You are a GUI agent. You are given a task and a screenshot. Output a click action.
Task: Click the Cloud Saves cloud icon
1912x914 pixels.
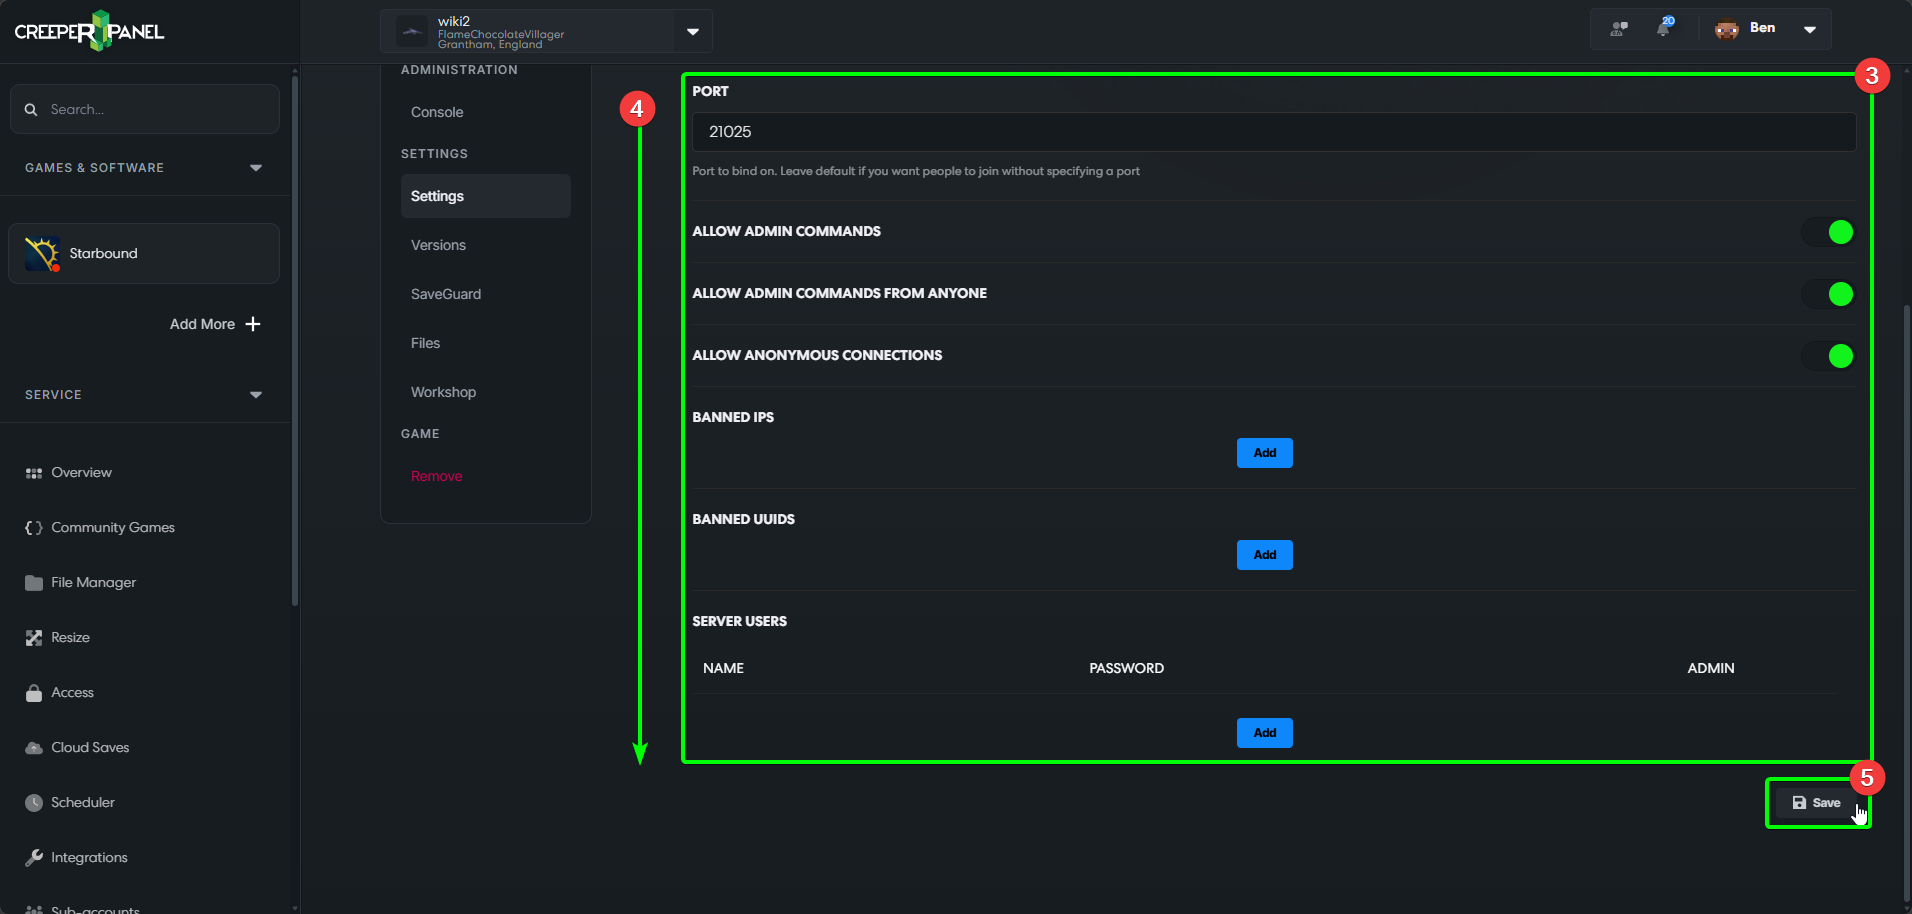[x=34, y=748]
